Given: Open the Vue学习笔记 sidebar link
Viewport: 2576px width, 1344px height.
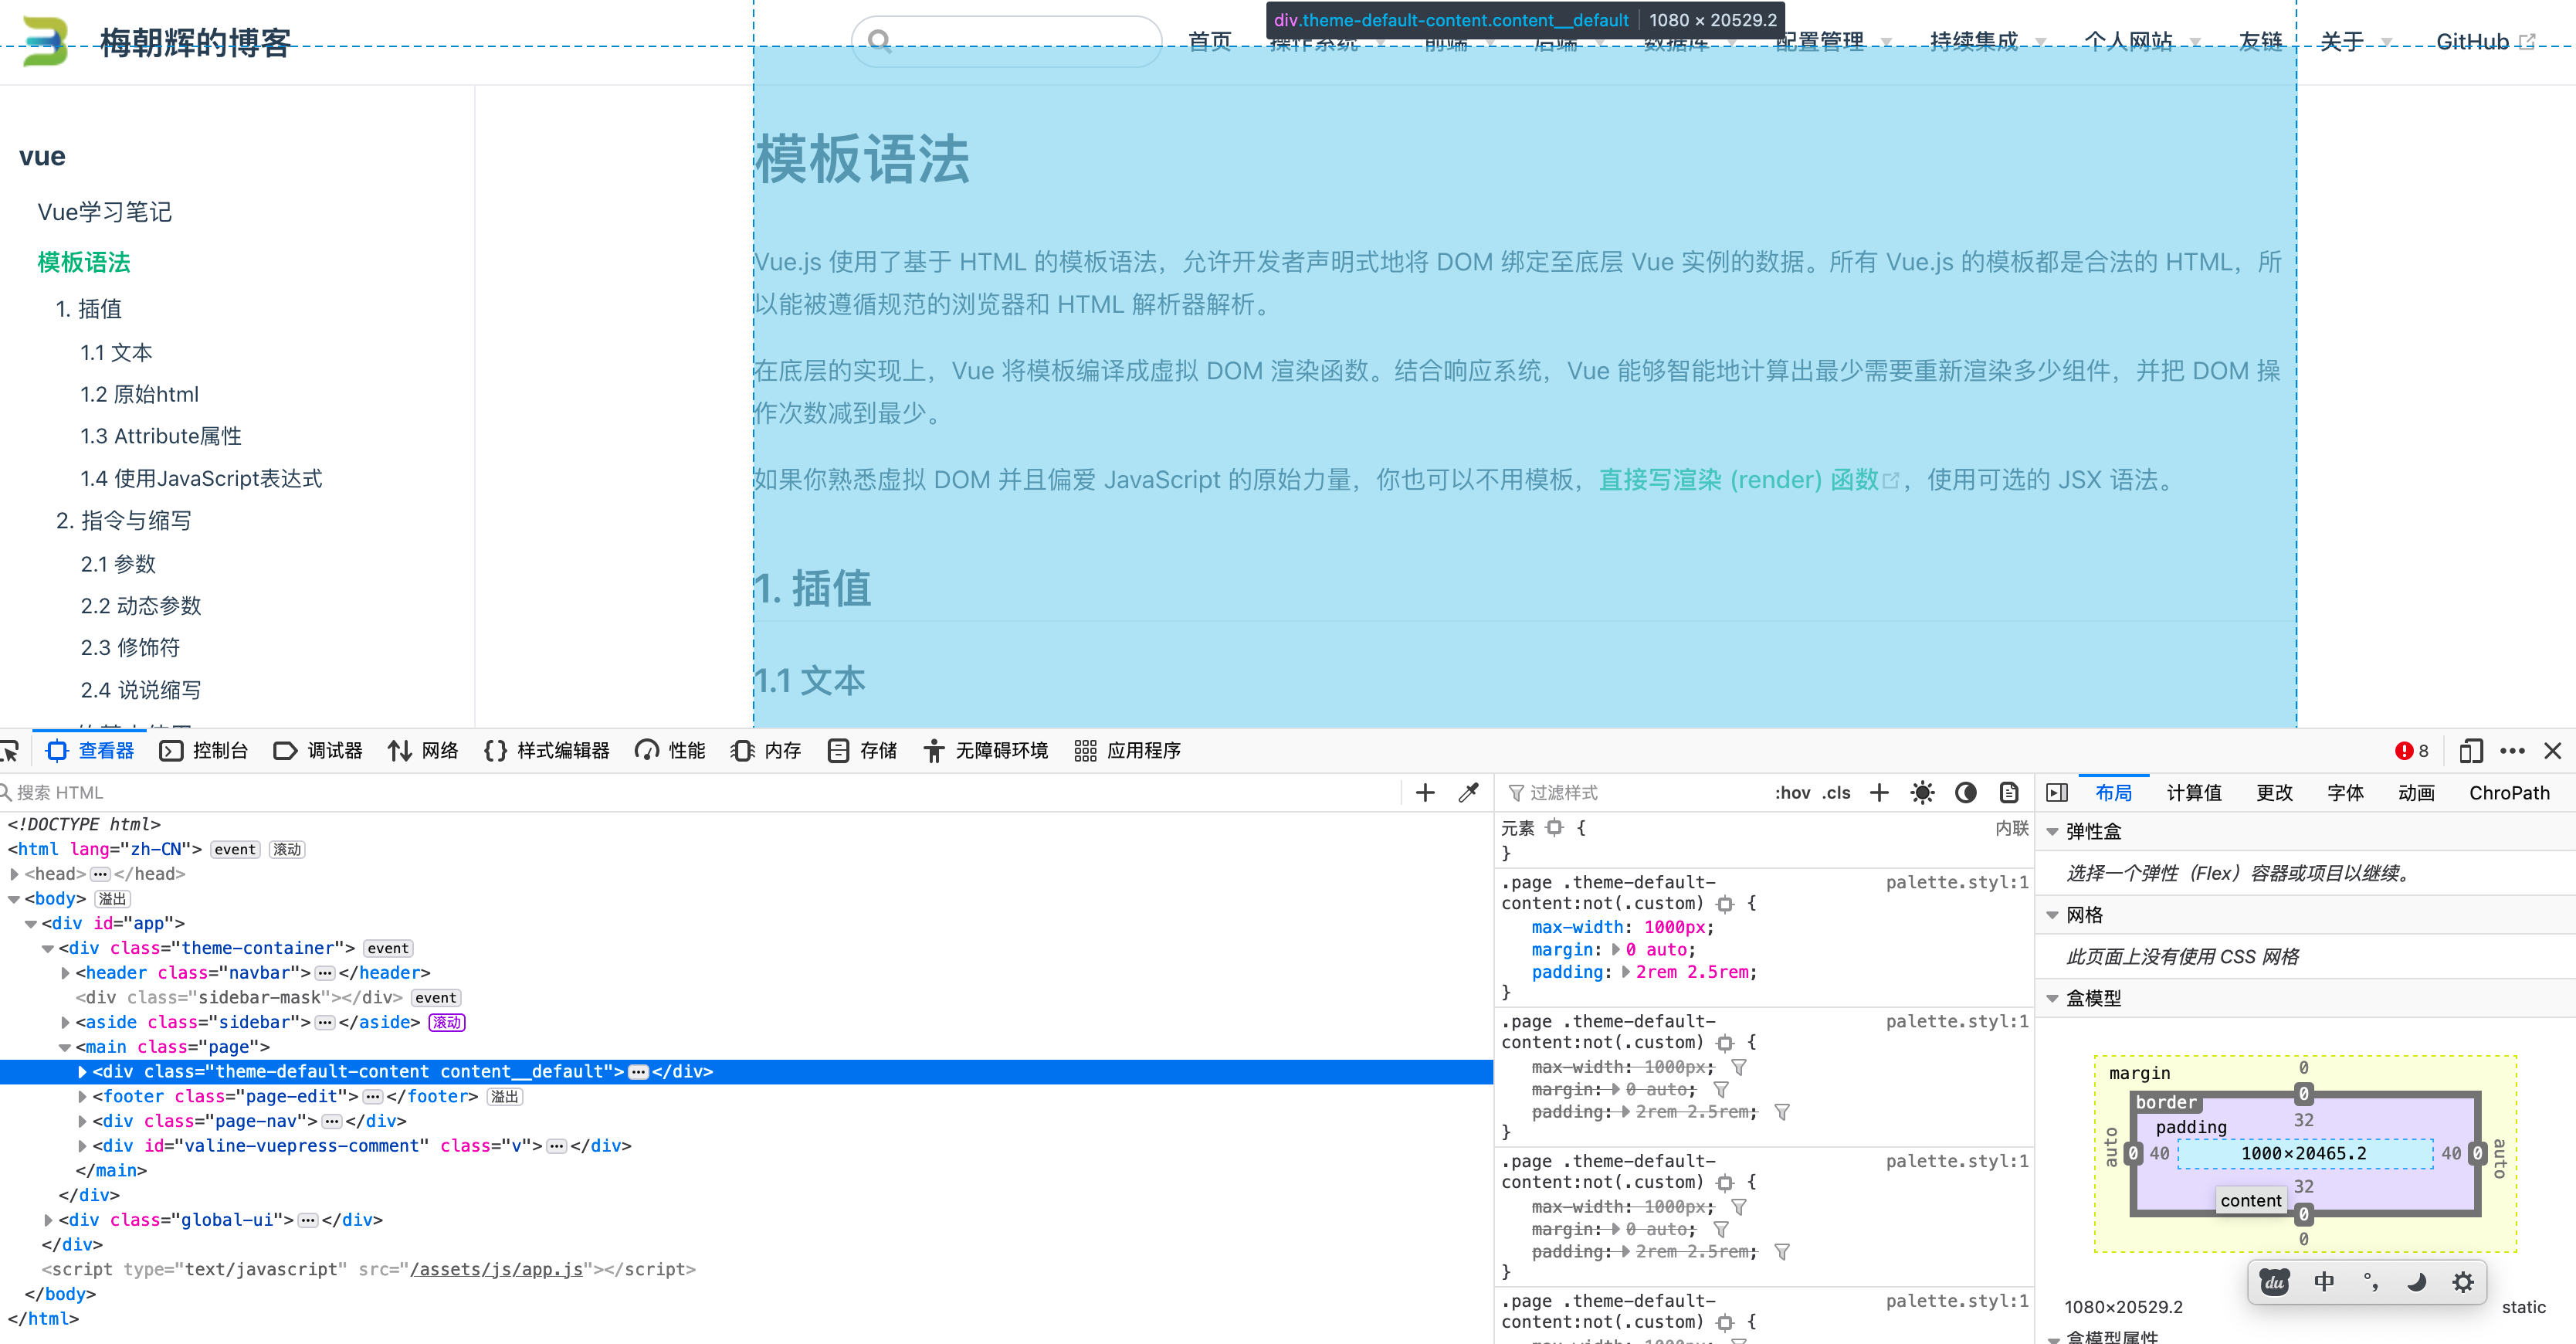Looking at the screenshot, I should (x=105, y=212).
